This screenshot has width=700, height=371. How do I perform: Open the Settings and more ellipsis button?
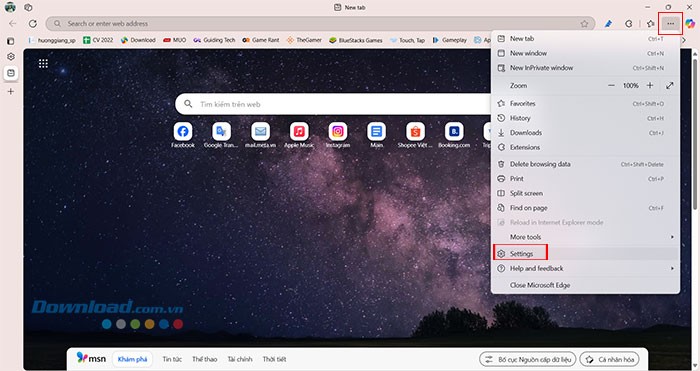671,24
